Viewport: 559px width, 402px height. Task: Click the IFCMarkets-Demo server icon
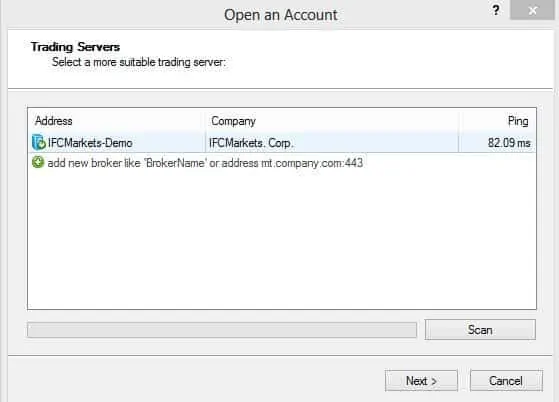[39, 143]
